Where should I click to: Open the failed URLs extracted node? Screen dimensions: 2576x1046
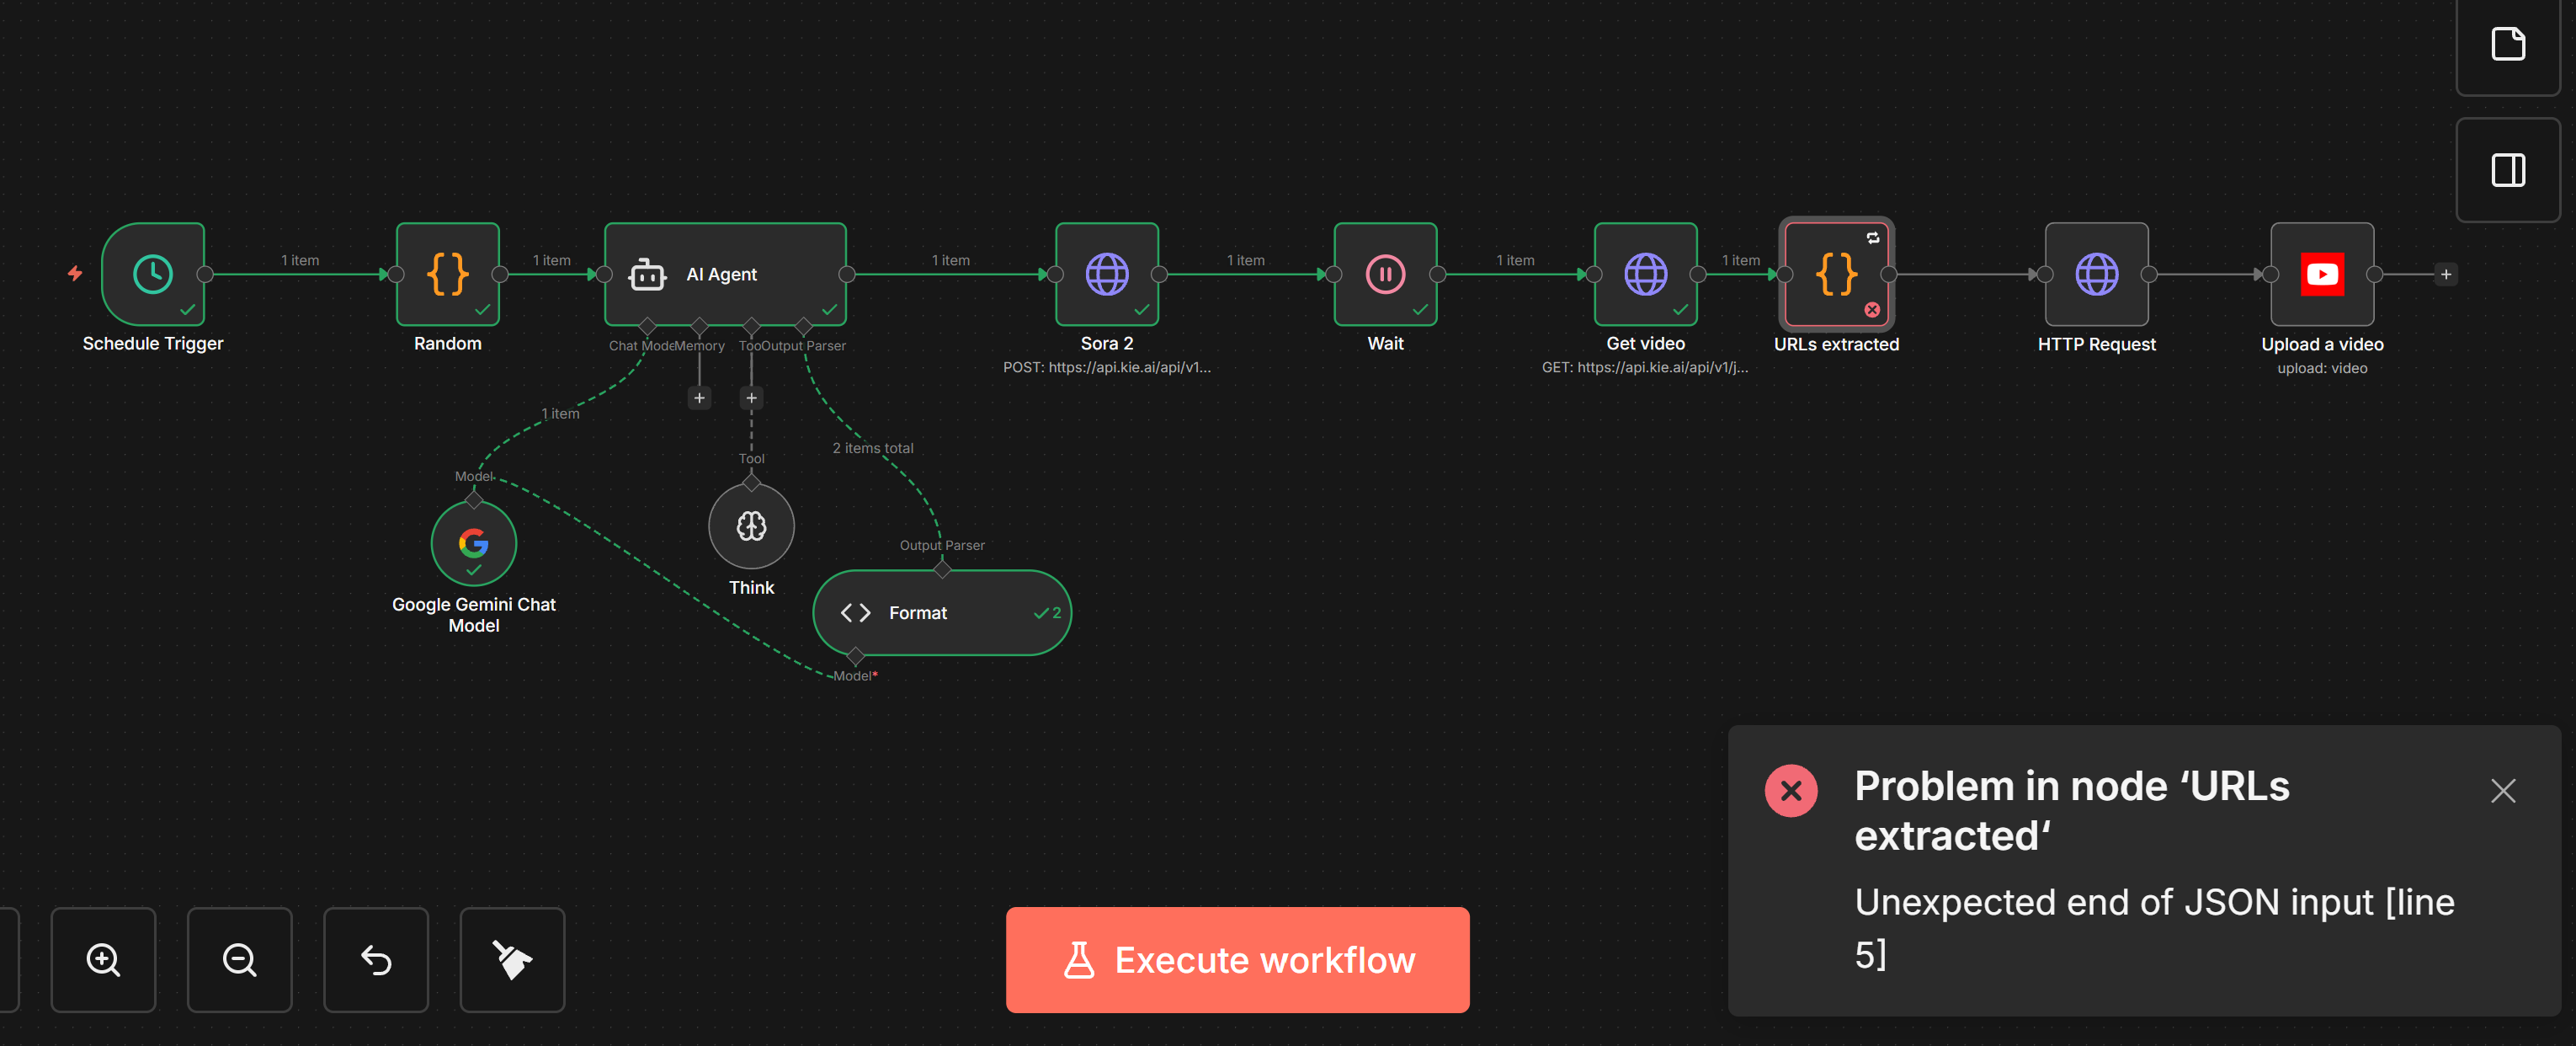1836,273
